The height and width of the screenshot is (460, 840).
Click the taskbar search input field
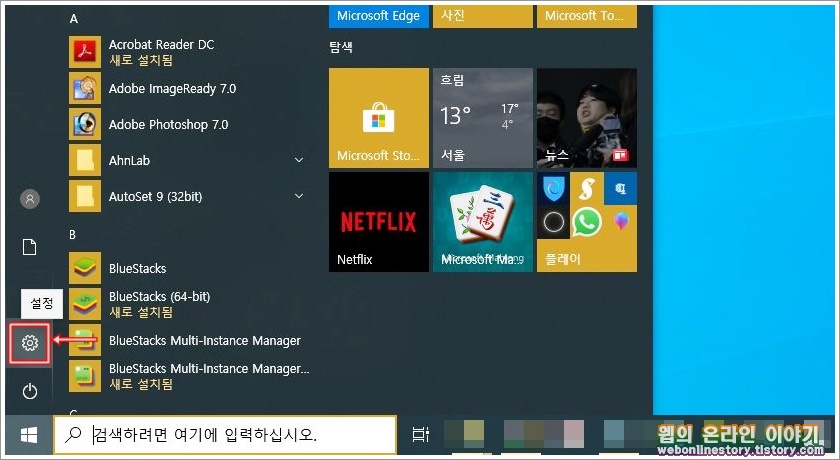(225, 434)
